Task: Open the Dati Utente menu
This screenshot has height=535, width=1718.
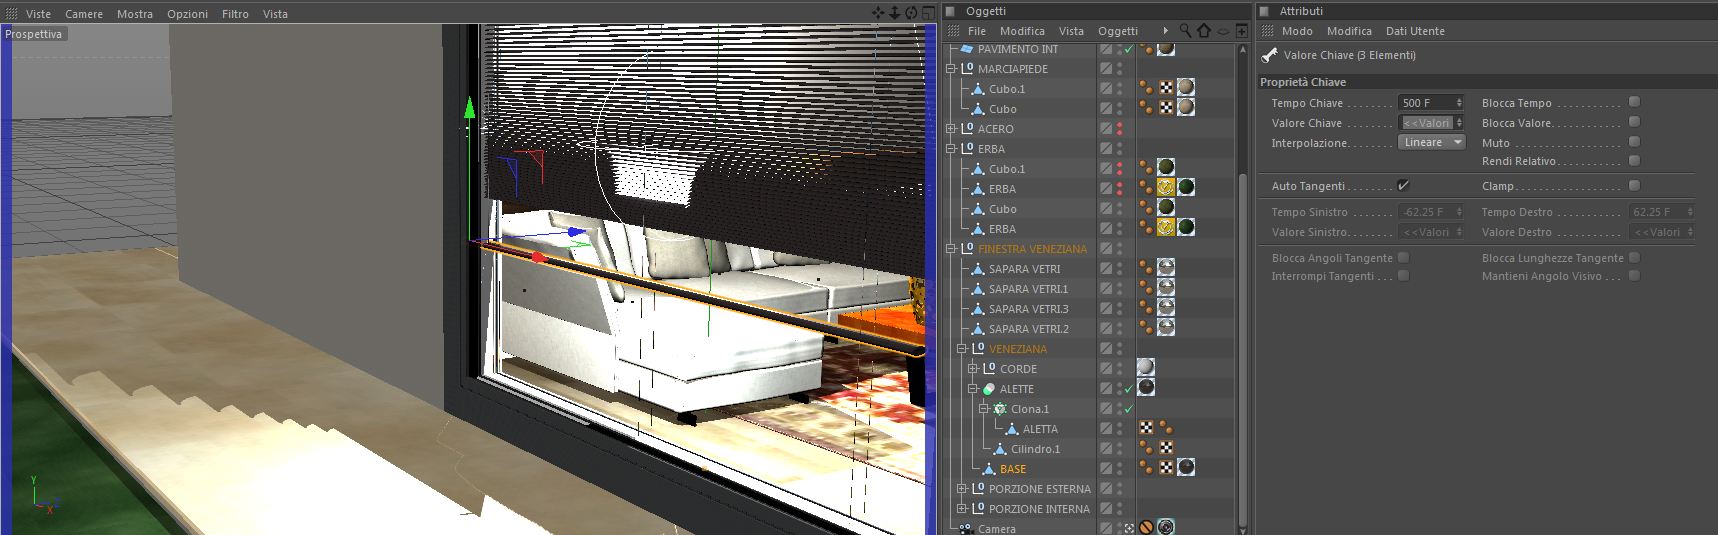Action: point(1415,31)
